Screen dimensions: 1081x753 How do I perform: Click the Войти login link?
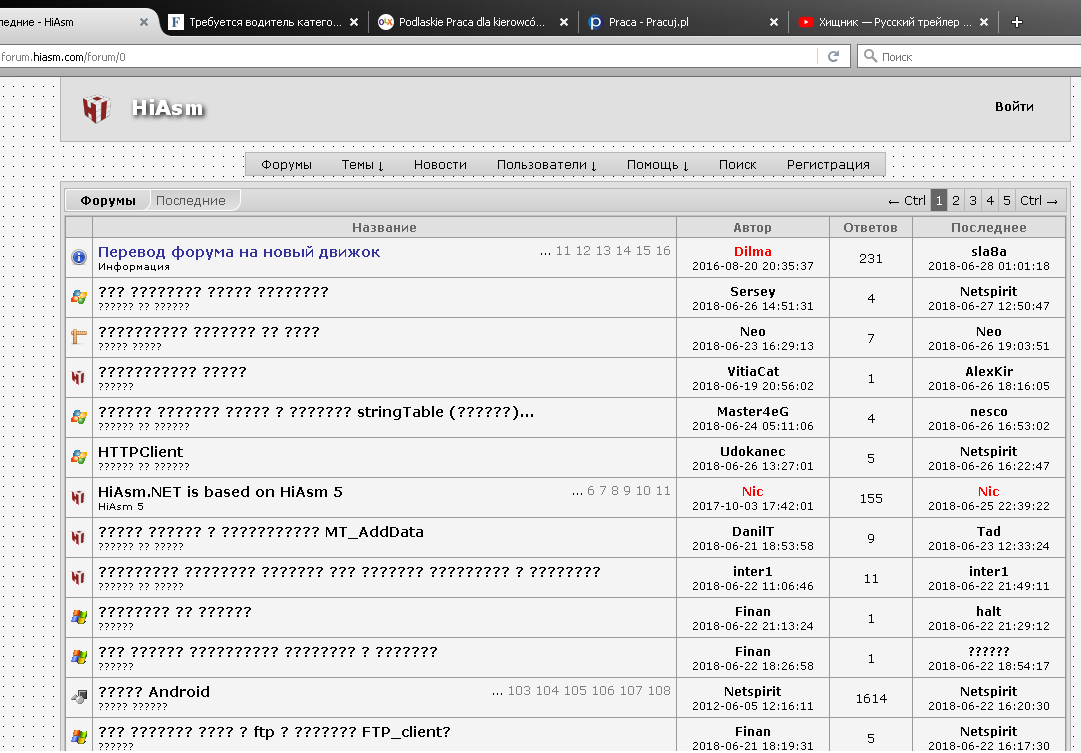(1014, 107)
